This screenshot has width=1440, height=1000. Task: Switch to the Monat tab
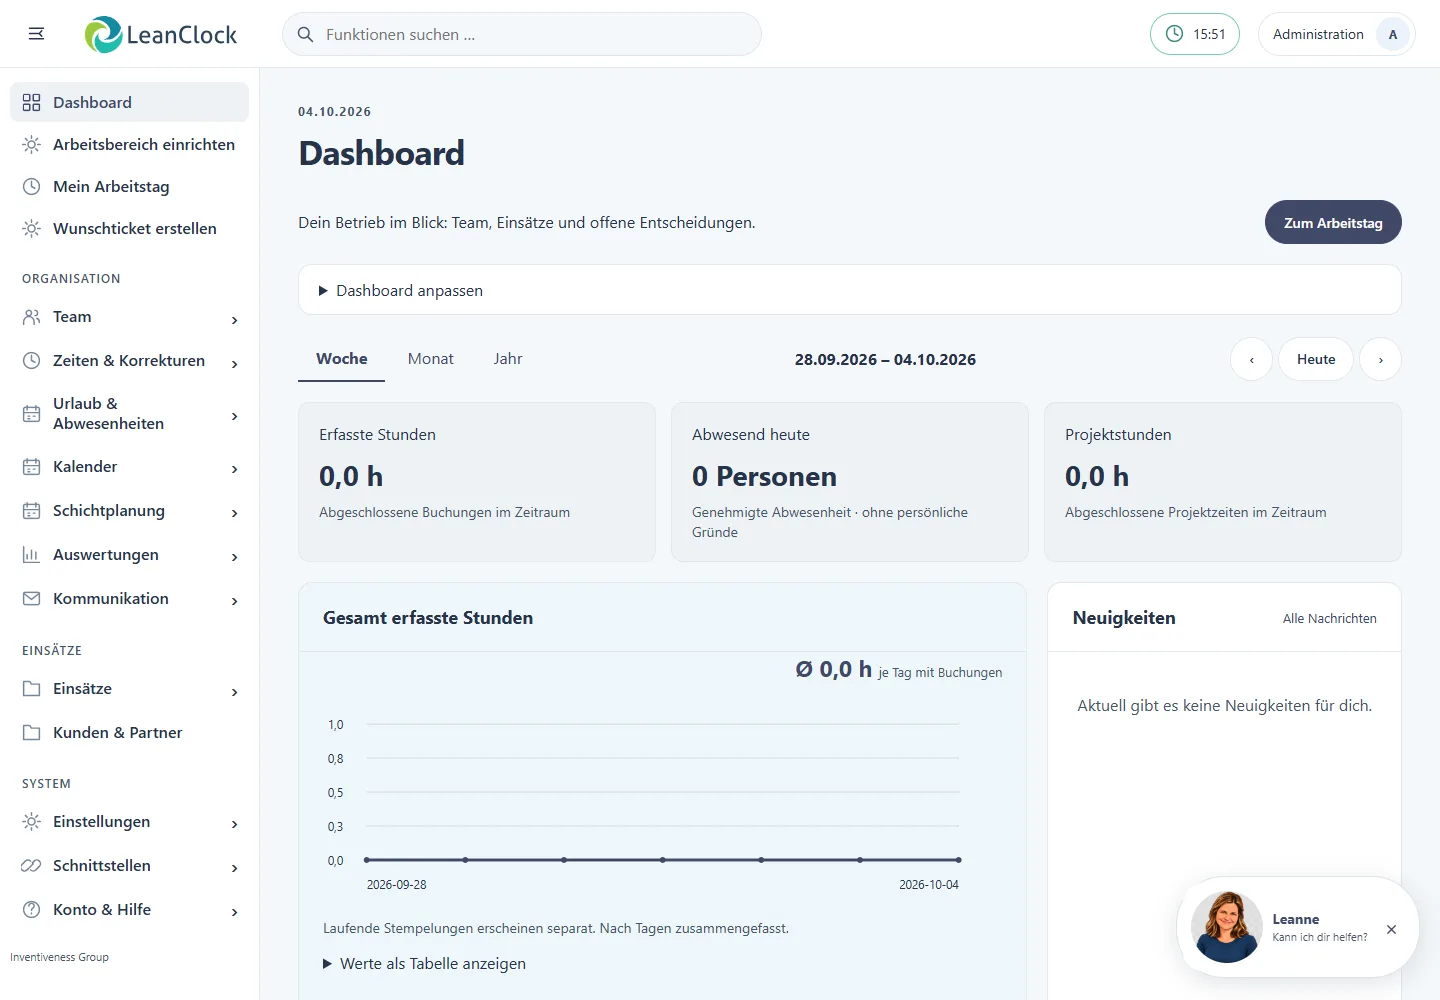point(431,359)
